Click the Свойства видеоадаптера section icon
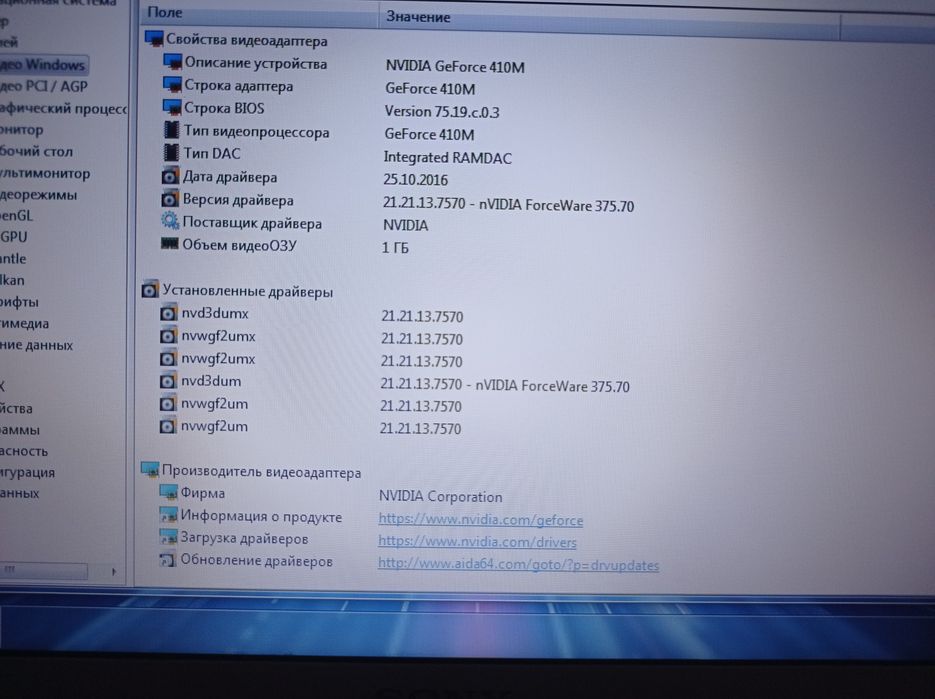Screen dimensions: 935x699 click(154, 39)
